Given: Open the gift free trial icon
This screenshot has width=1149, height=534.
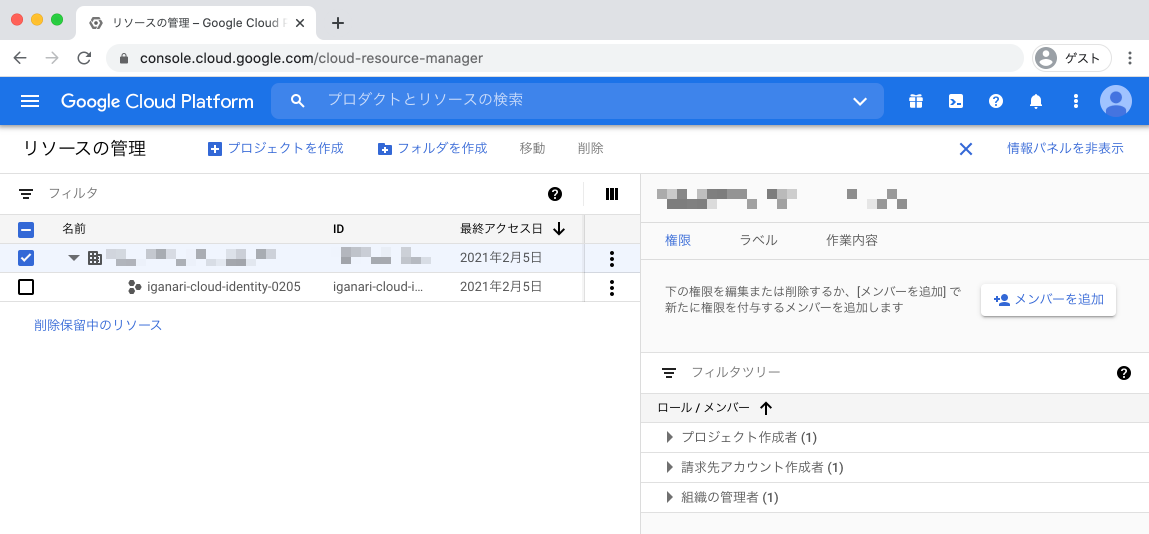Looking at the screenshot, I should (x=916, y=101).
